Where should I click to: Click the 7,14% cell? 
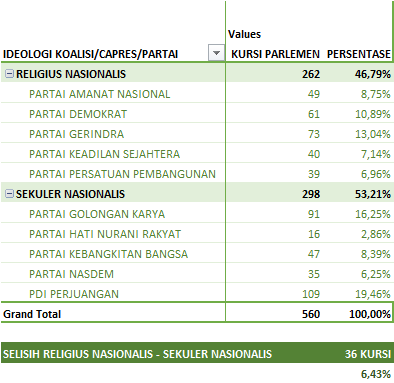click(376, 154)
